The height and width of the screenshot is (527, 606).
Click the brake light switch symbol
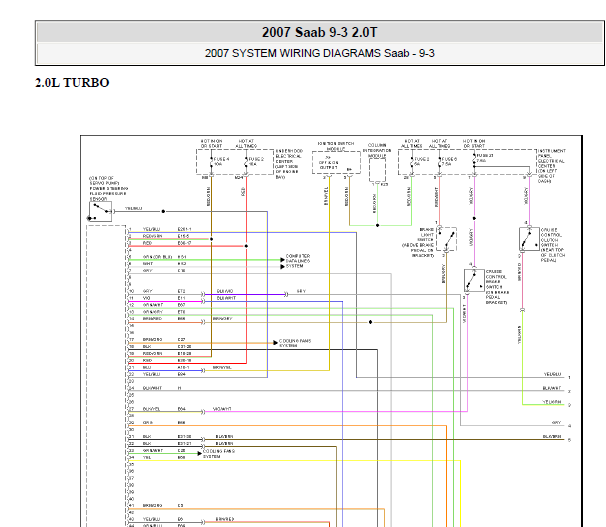[x=446, y=239]
